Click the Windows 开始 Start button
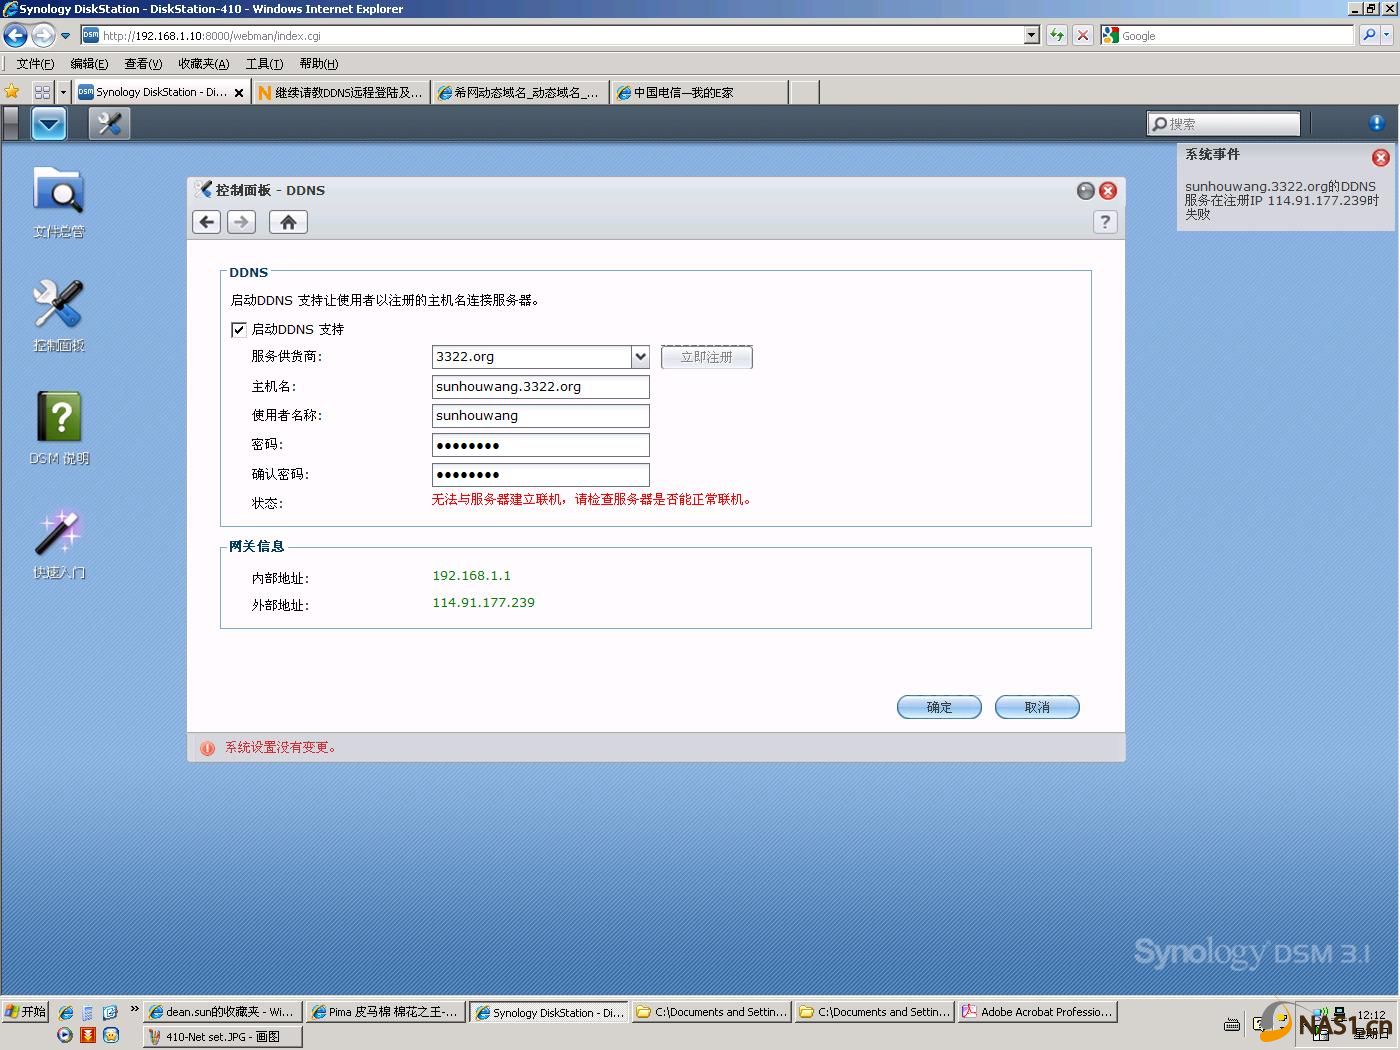Image resolution: width=1400 pixels, height=1050 pixels. (x=25, y=1012)
